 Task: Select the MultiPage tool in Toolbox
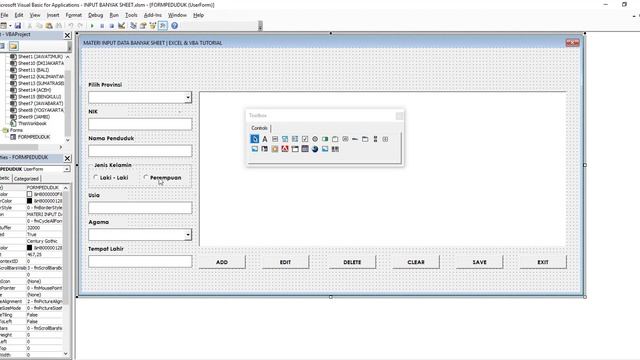(x=365, y=139)
